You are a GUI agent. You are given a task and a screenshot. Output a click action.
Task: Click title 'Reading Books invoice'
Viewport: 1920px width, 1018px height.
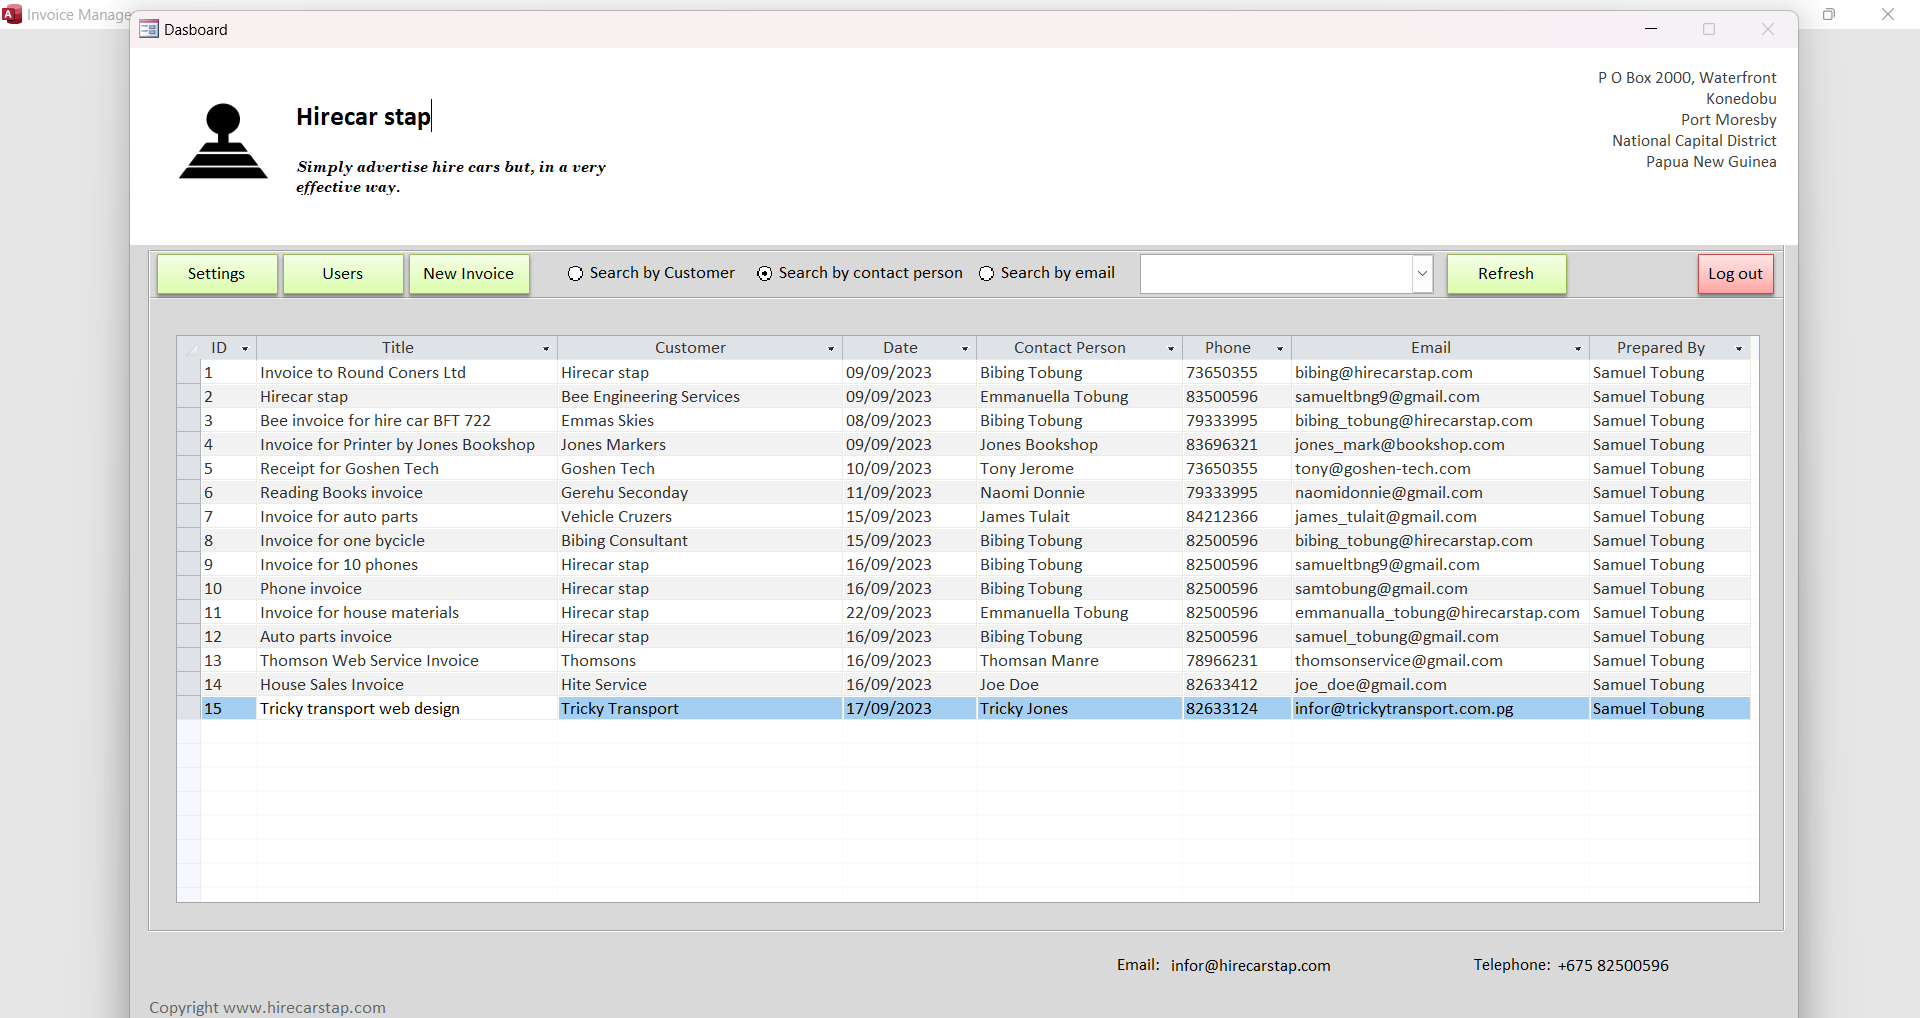pyautogui.click(x=341, y=492)
